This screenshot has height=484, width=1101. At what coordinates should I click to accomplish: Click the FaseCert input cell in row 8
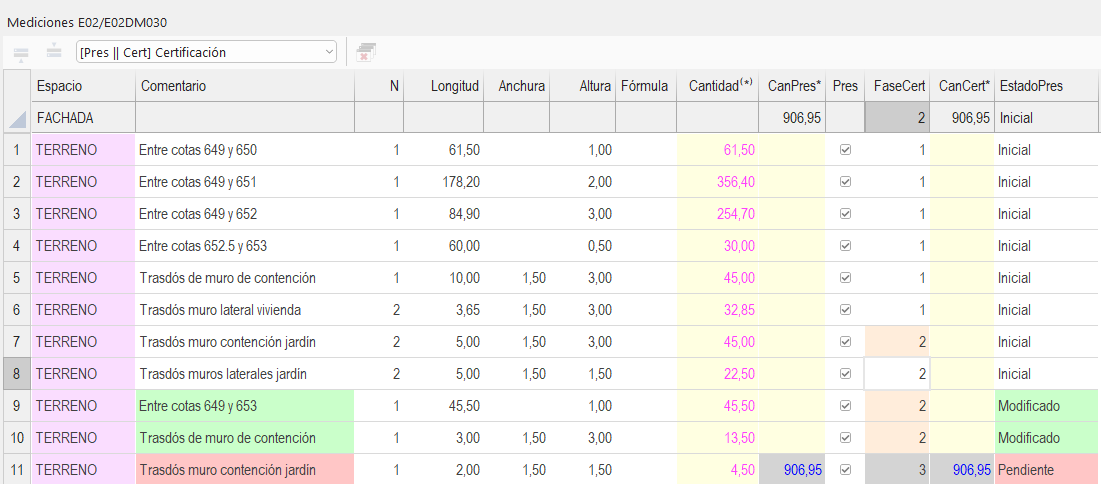coord(897,374)
